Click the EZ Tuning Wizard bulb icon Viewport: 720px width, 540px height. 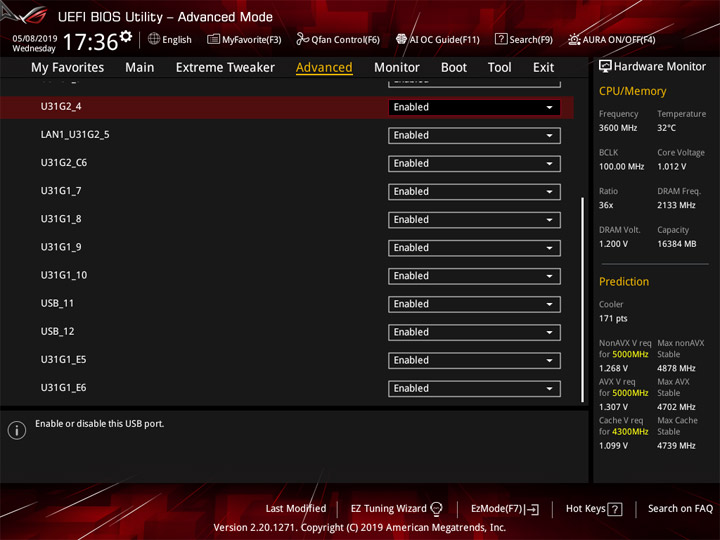pyautogui.click(x=437, y=509)
